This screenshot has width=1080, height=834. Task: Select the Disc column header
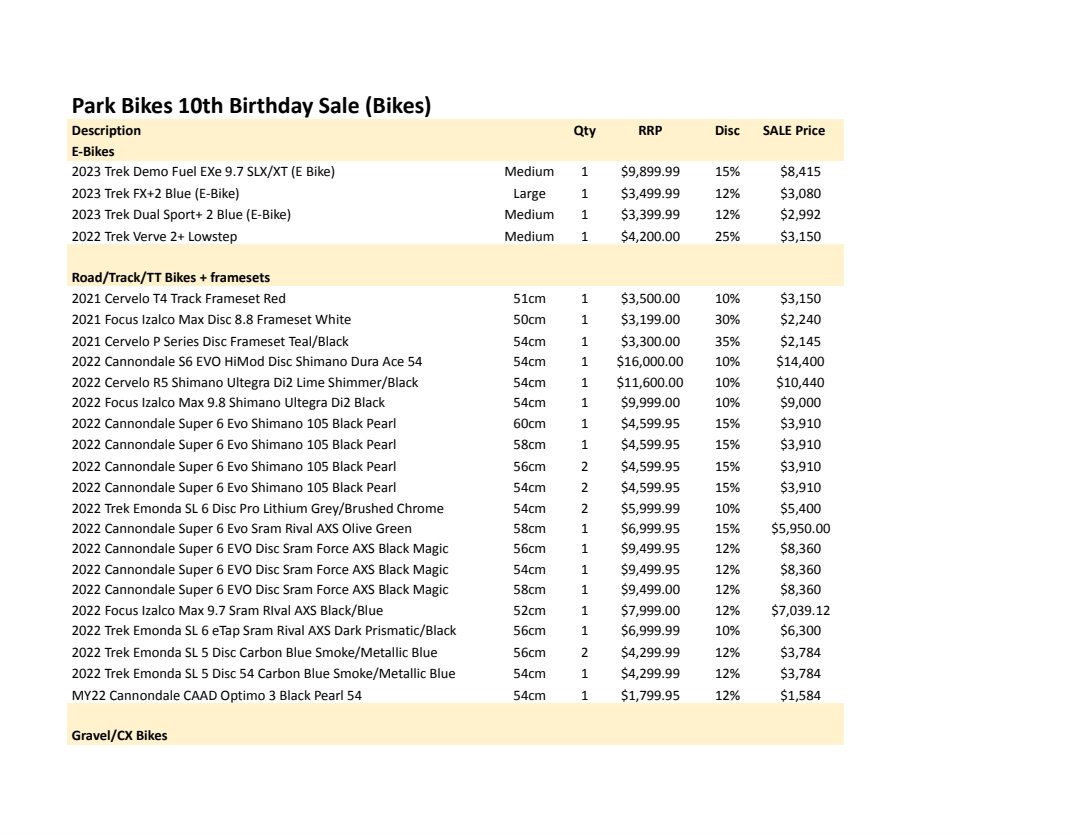tap(727, 130)
